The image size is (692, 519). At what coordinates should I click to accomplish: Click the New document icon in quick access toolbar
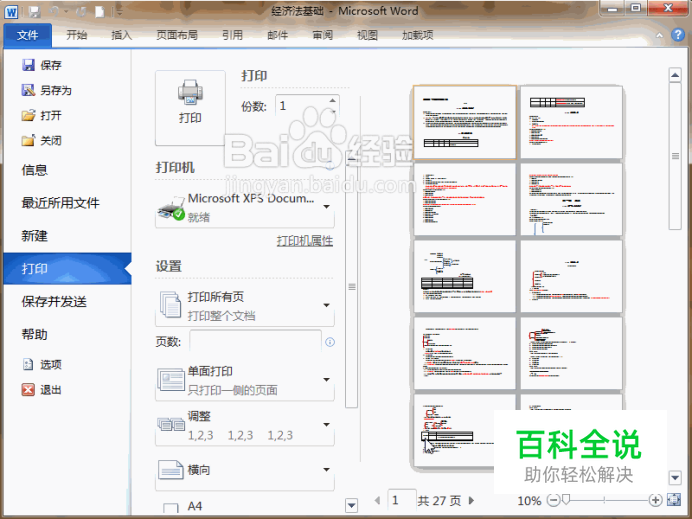point(100,11)
